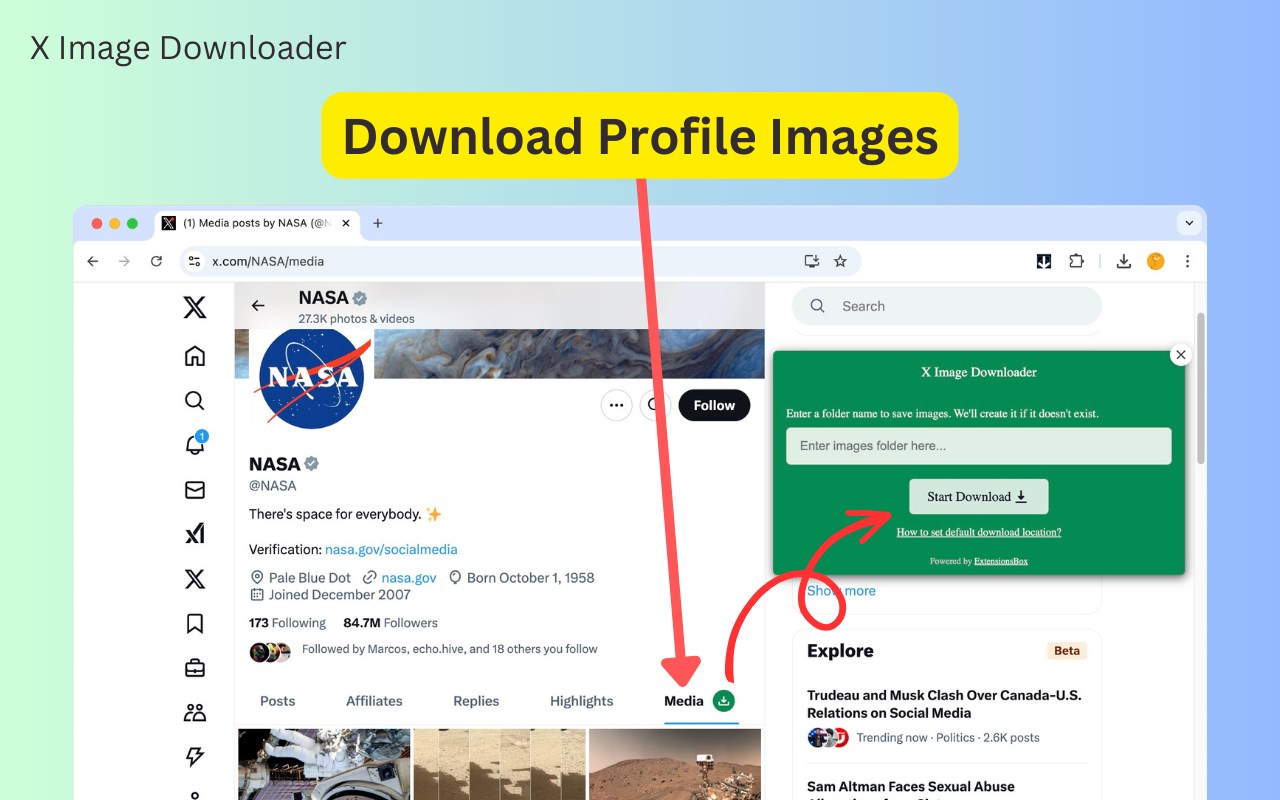Image resolution: width=1280 pixels, height=800 pixels.
Task: Click install app icon in address bar
Action: click(812, 261)
